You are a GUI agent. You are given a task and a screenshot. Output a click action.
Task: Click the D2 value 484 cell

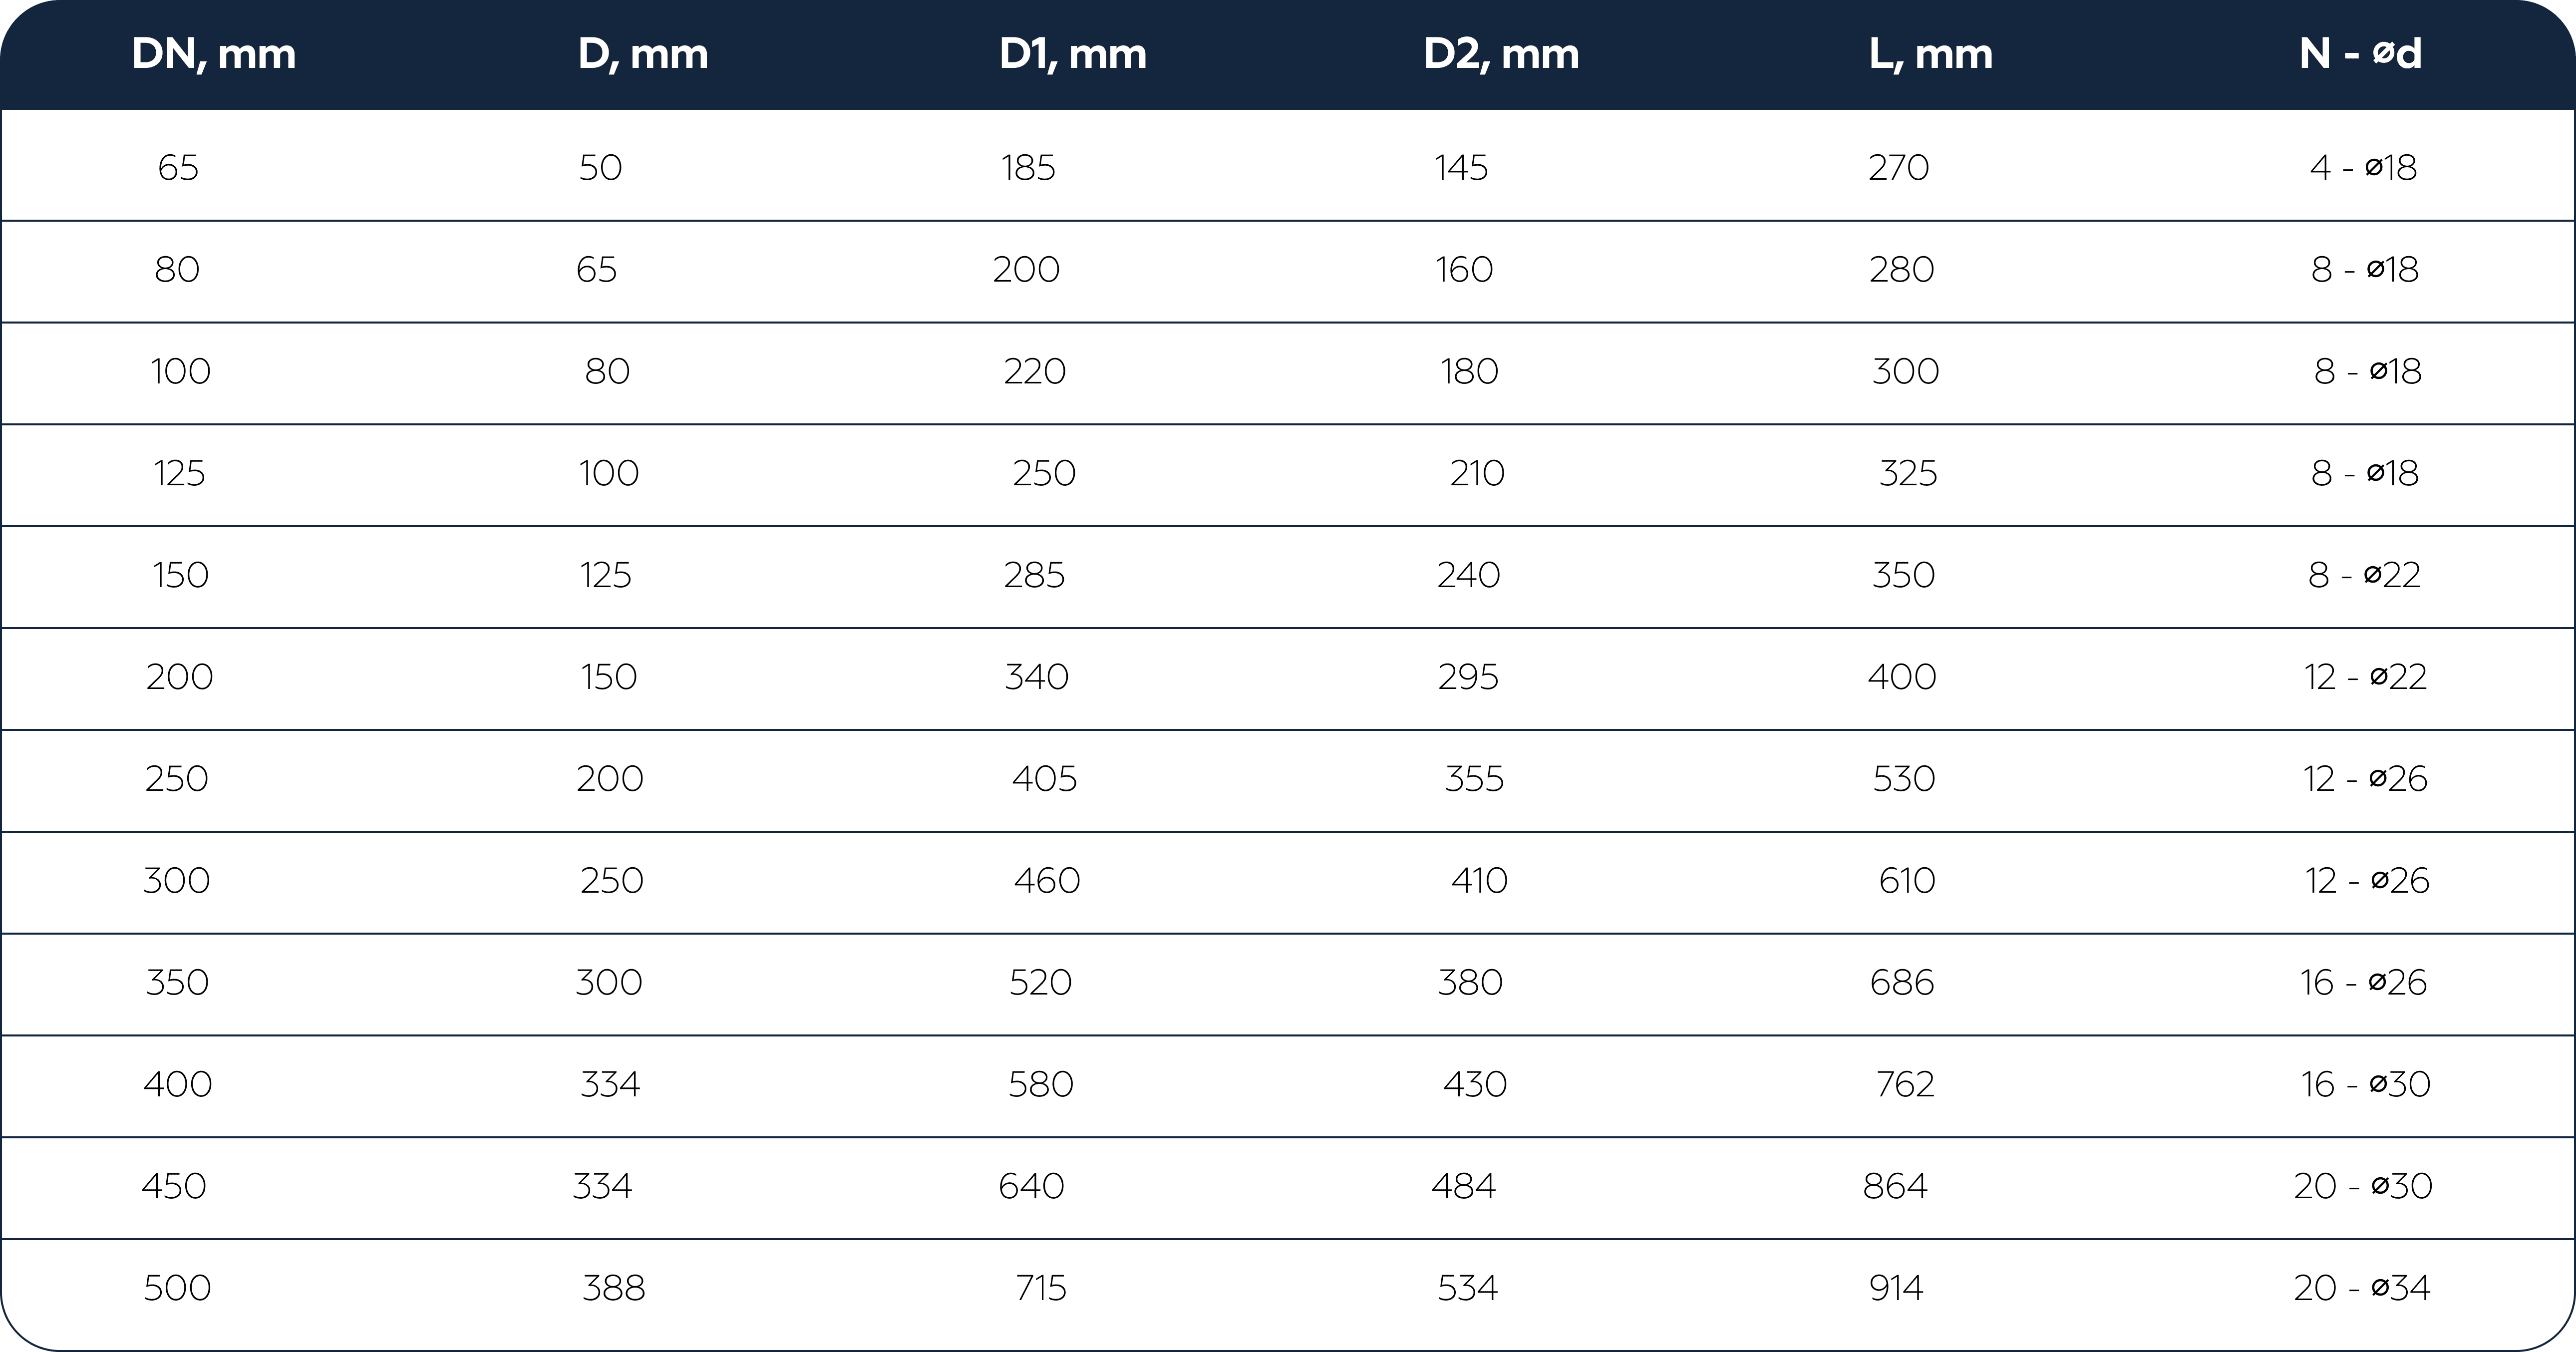click(x=1463, y=1186)
